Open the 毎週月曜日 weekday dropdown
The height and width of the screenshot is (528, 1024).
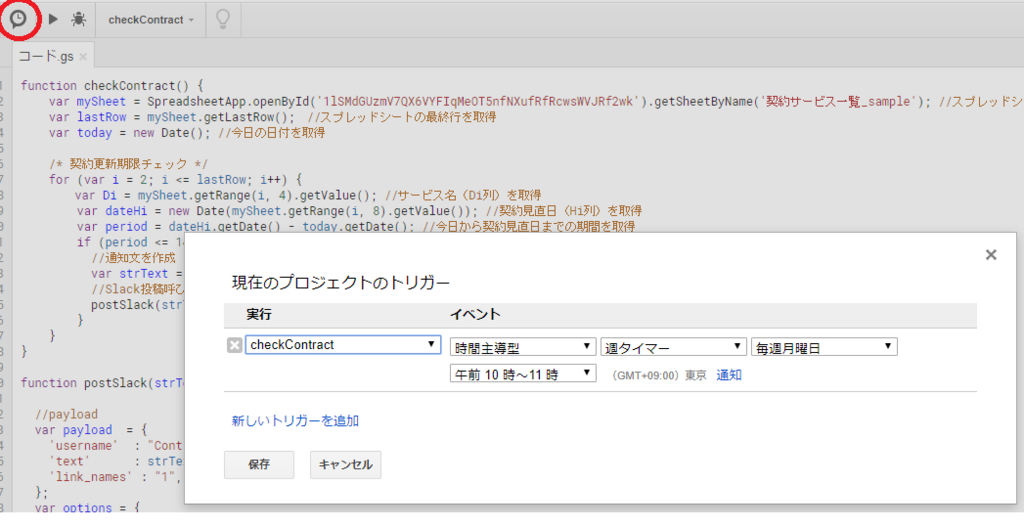(x=824, y=346)
